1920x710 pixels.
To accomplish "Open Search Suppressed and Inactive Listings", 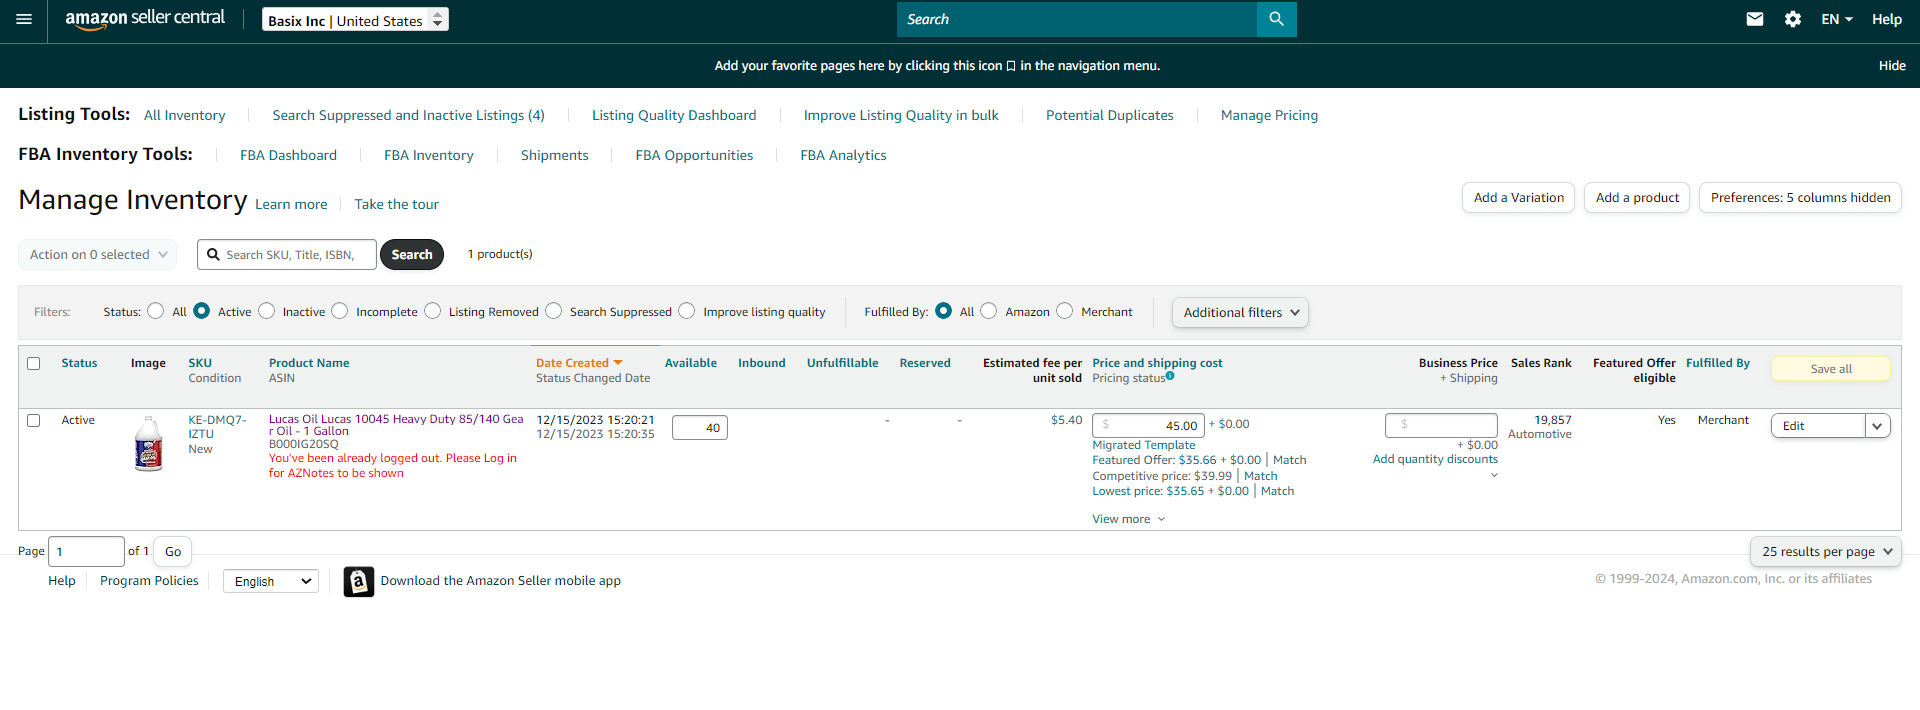I will [408, 115].
